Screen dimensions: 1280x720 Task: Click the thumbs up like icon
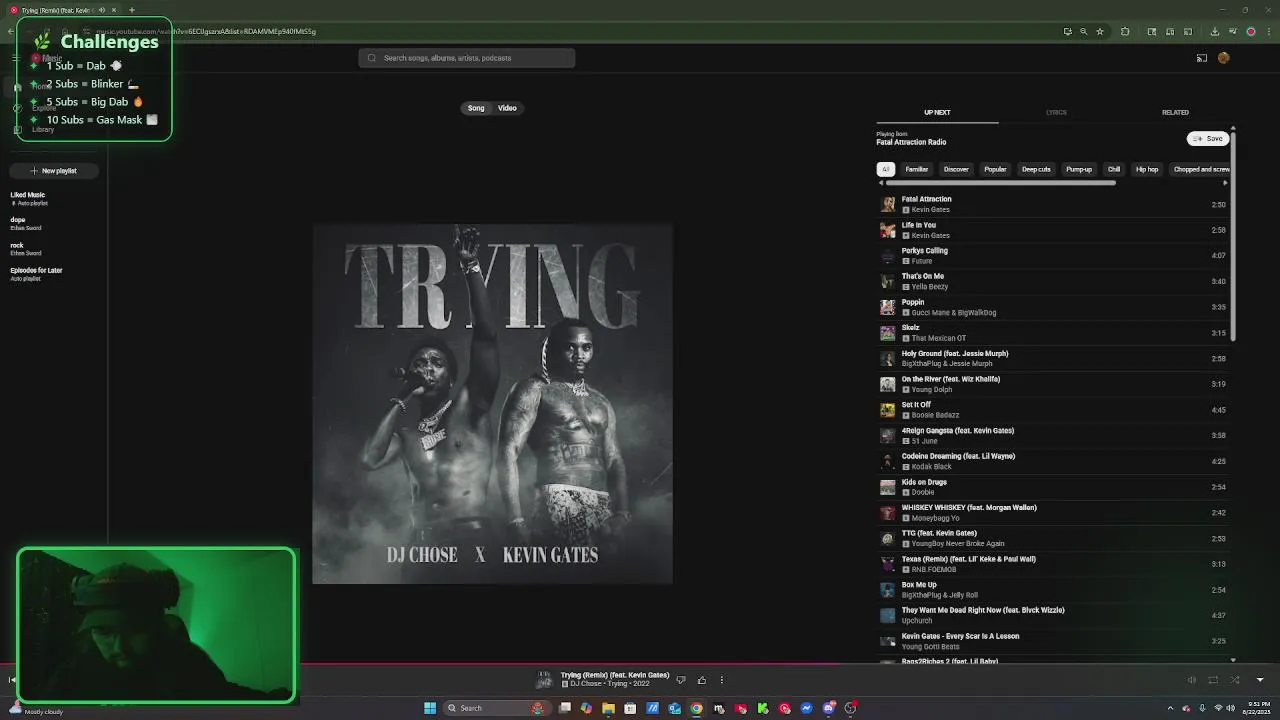(x=702, y=680)
